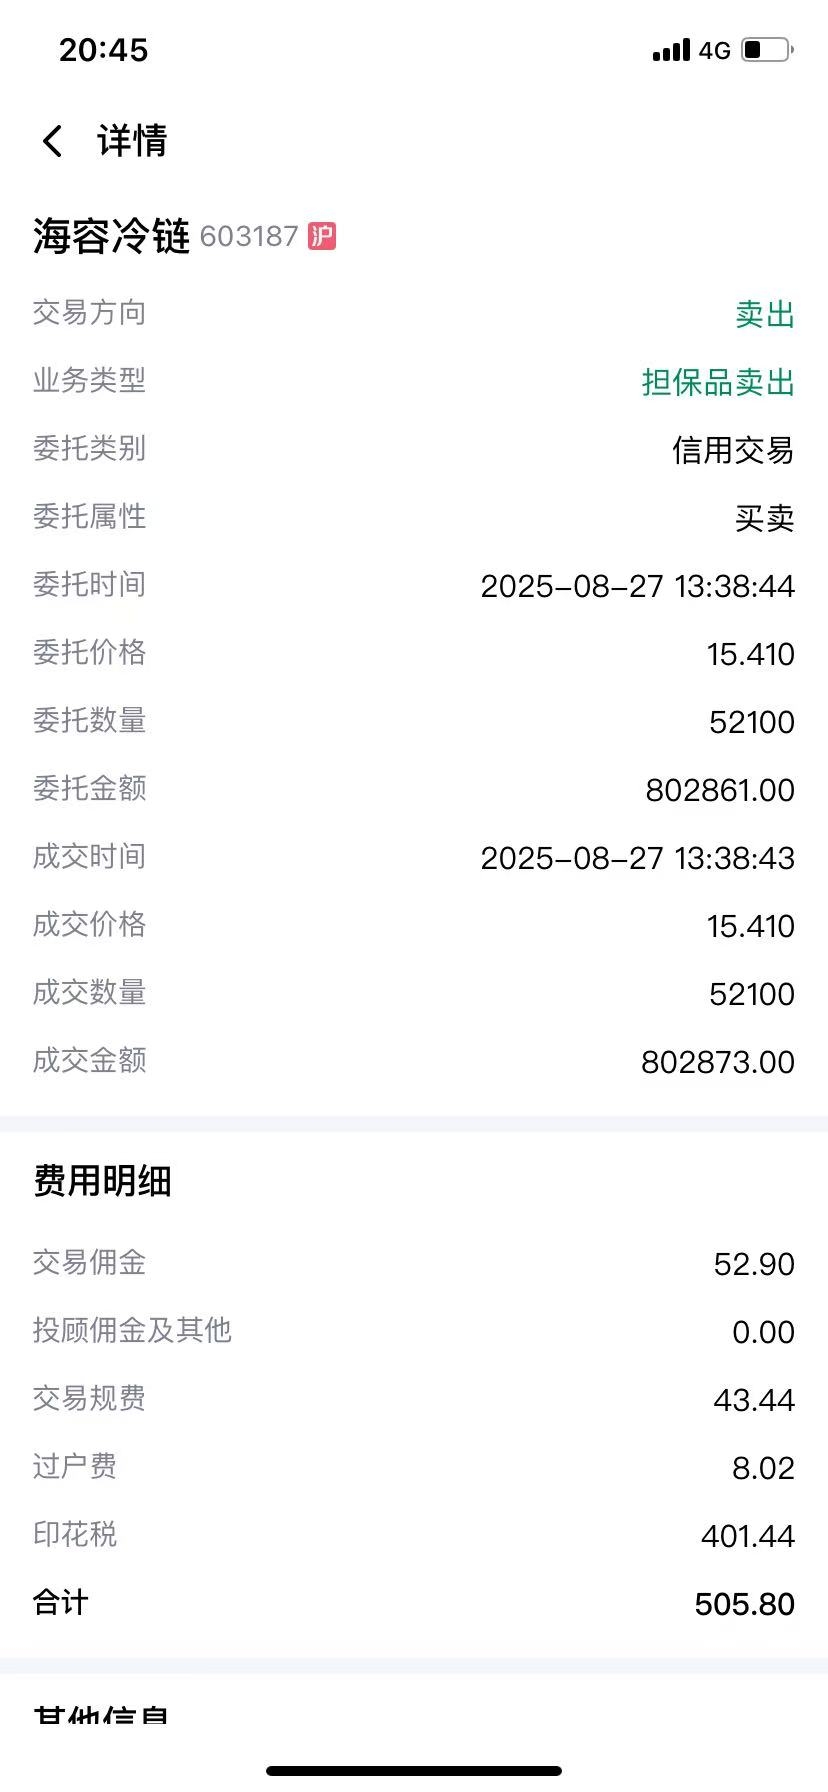Tap the 详情 page title
Image resolution: width=828 pixels, height=1792 pixels.
132,141
